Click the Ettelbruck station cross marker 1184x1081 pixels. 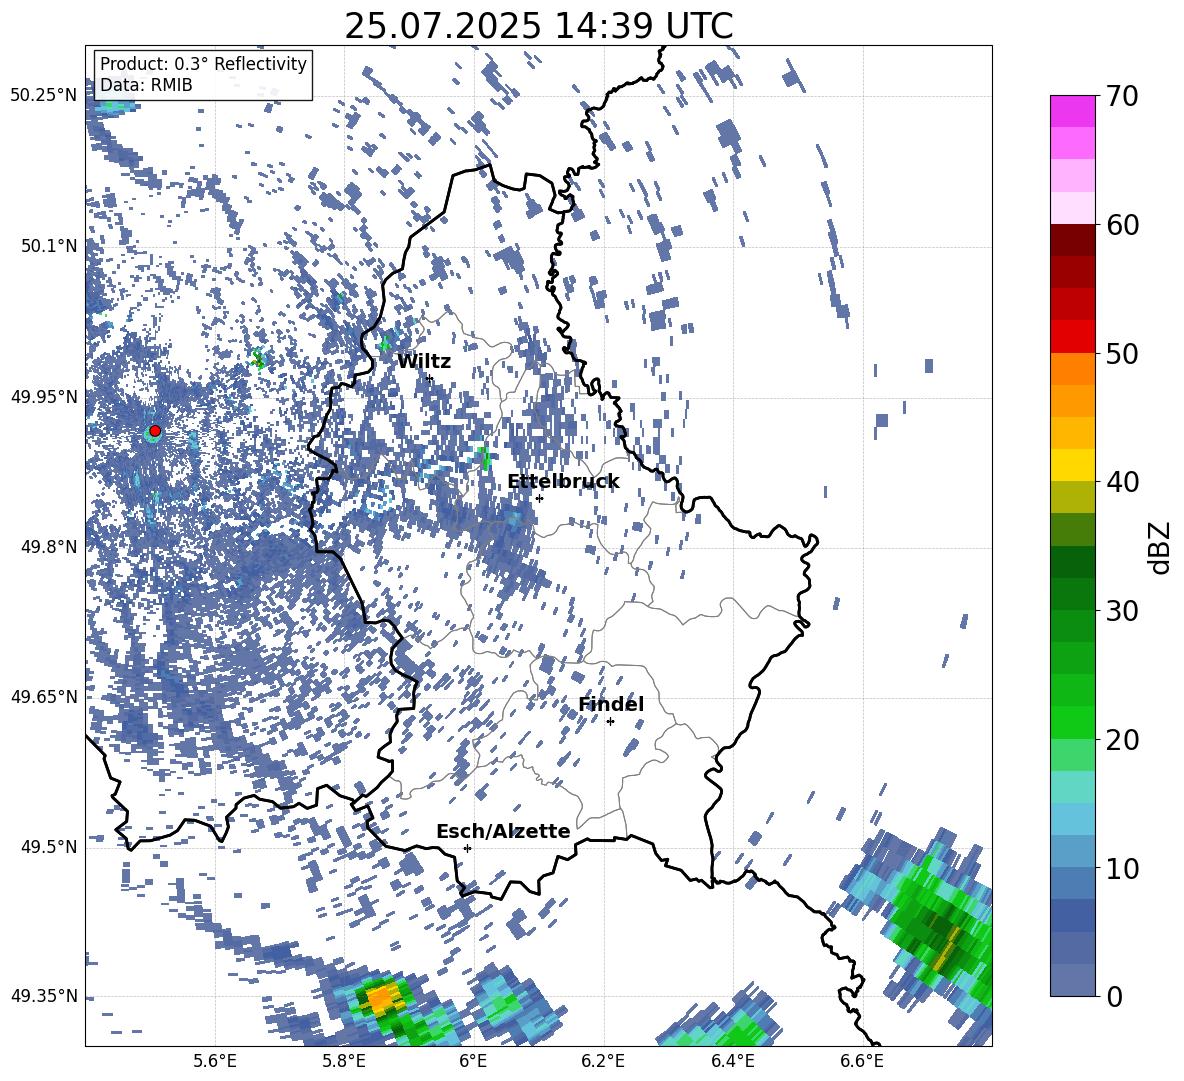539,498
